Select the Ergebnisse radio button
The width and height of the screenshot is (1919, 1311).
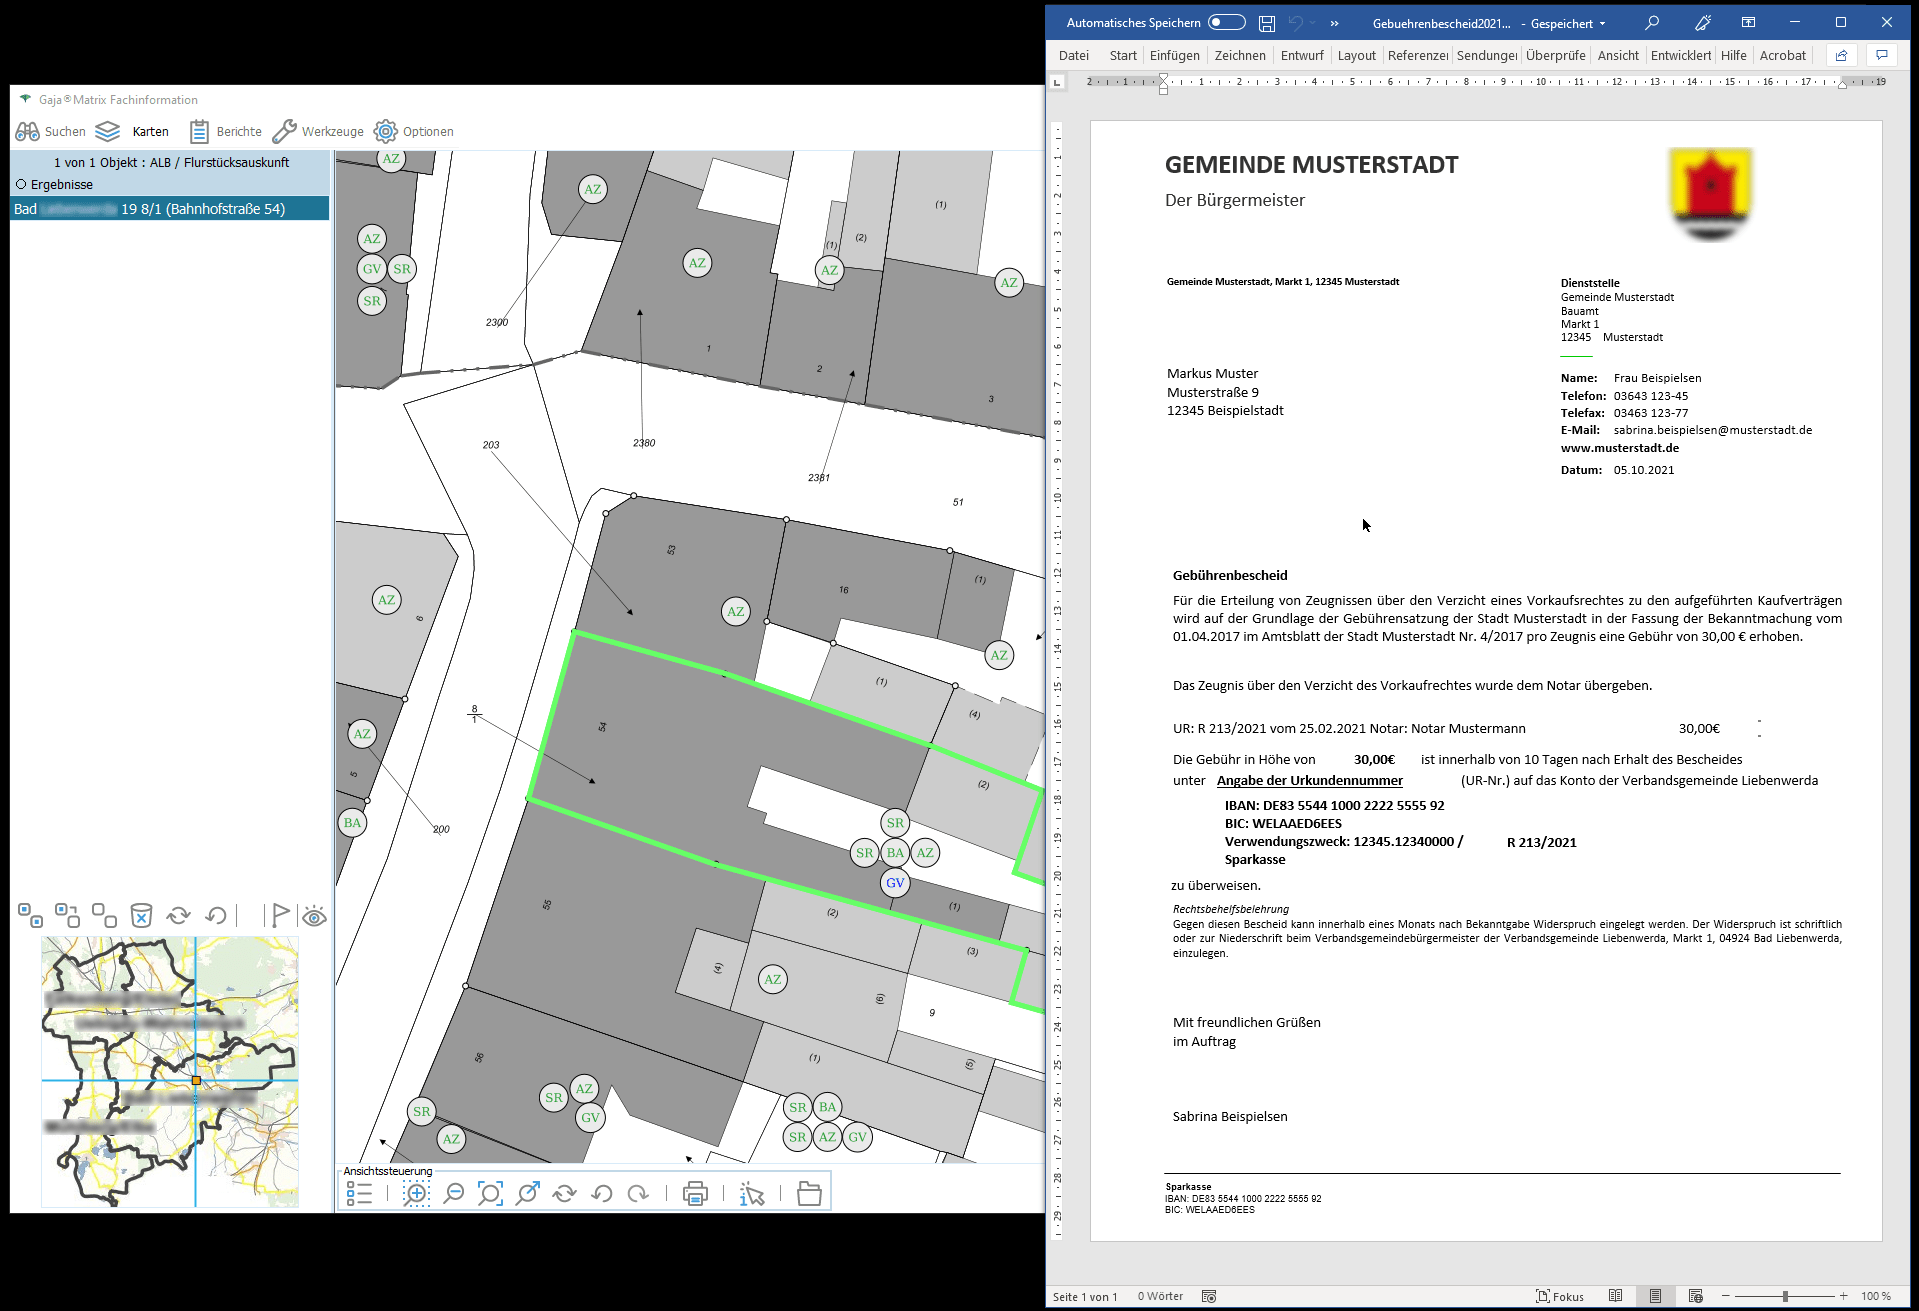pyautogui.click(x=21, y=185)
